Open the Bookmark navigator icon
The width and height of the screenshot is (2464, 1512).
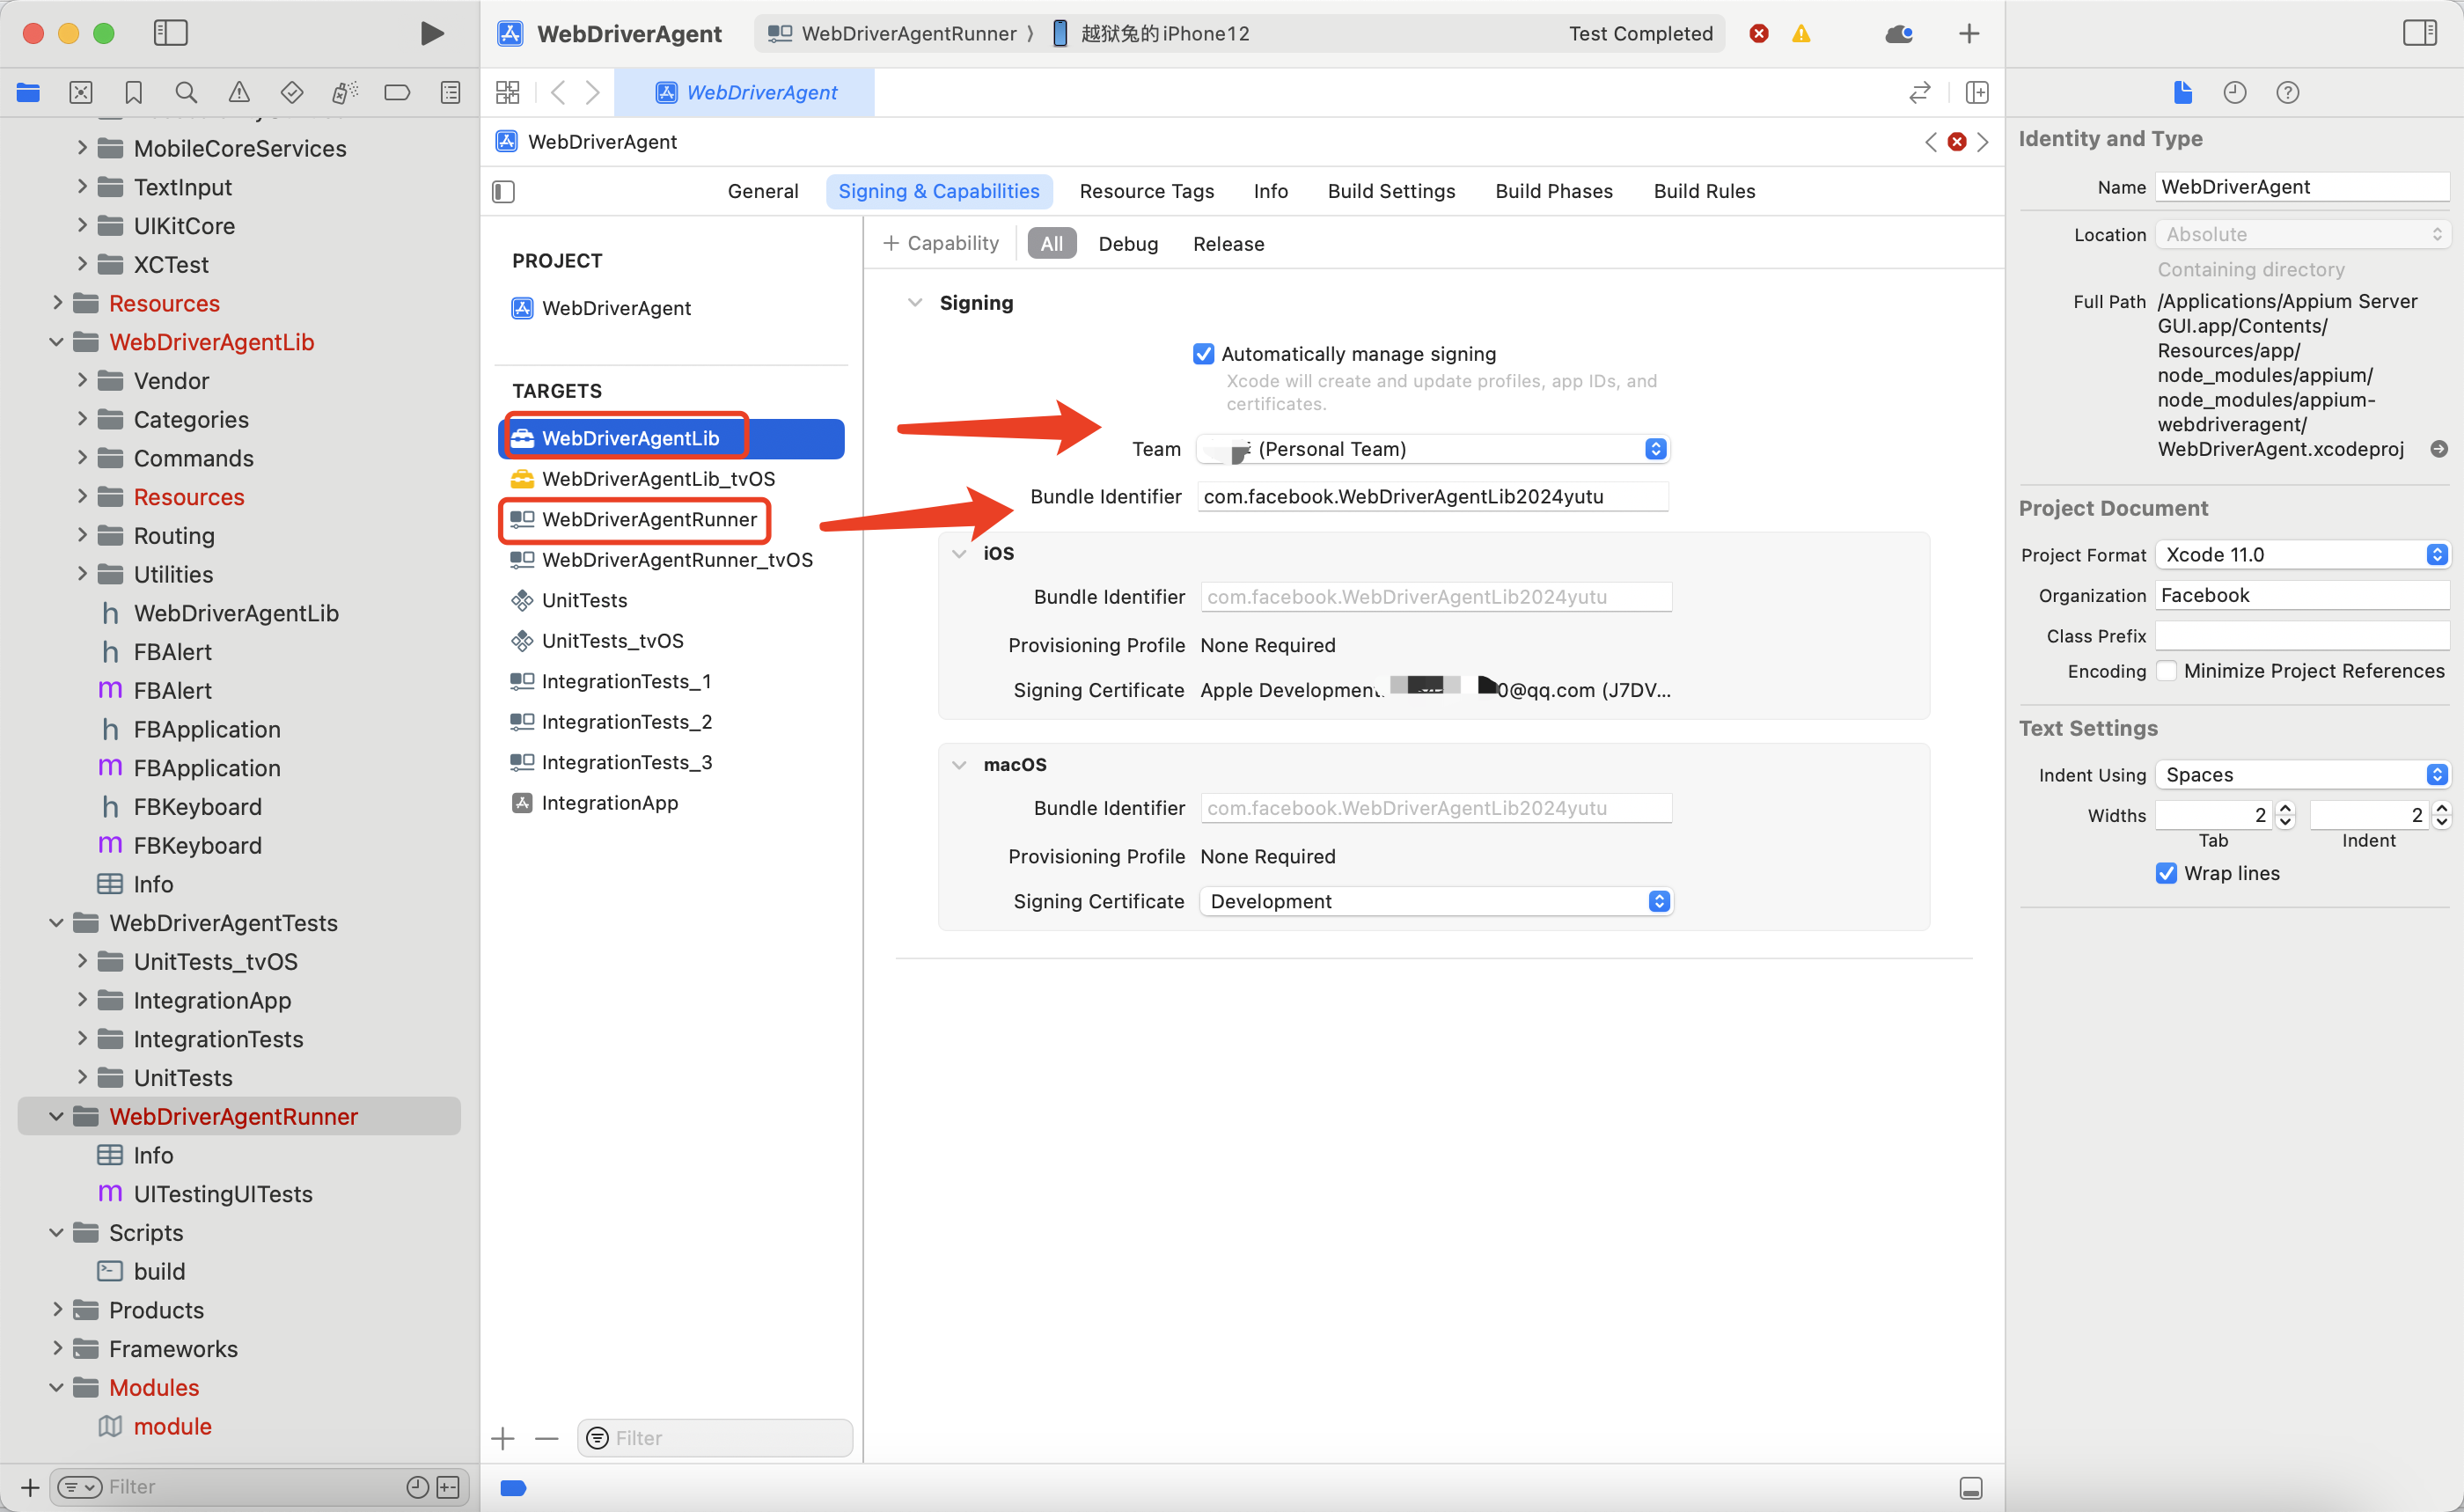pyautogui.click(x=133, y=93)
